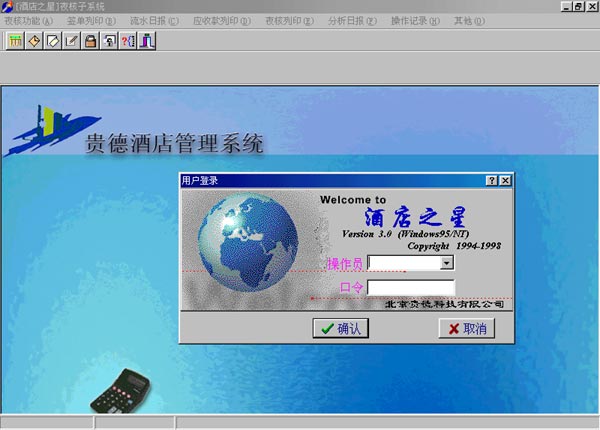Click the purple exit door toolbar icon
The width and height of the screenshot is (600, 430).
pos(147,41)
